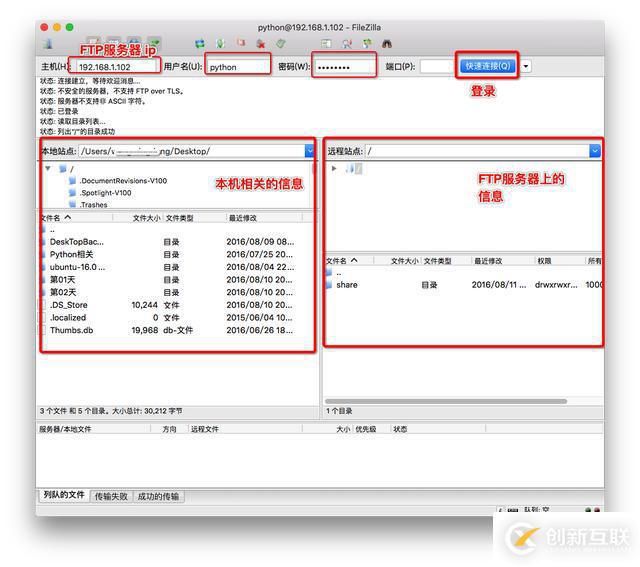Click the root folder icon in local tree
Viewport: 640px width, 567px height.
[x=63, y=169]
